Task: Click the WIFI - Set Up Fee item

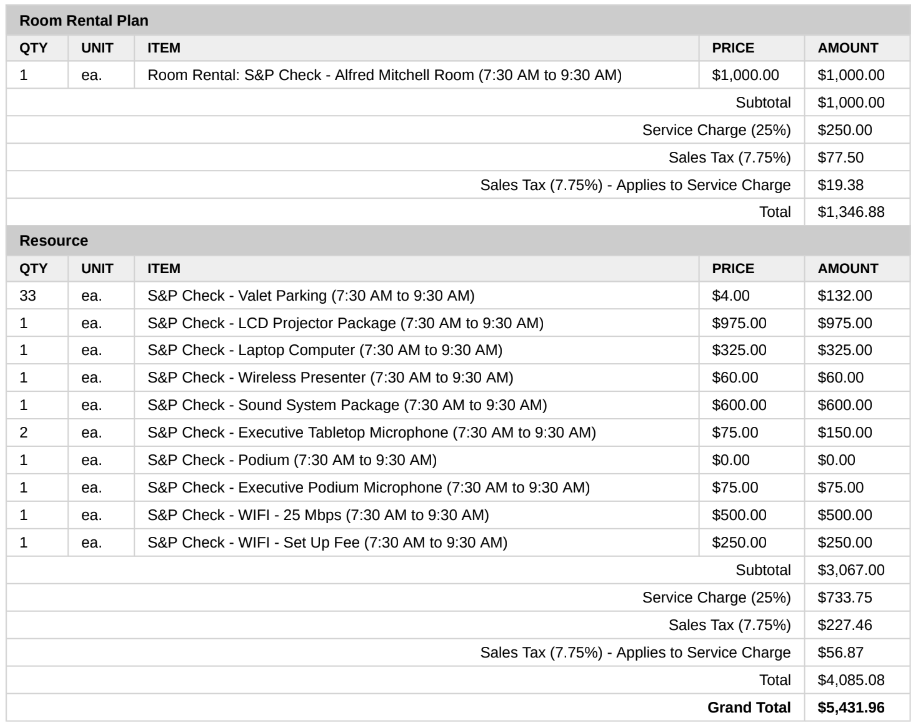Action: (x=326, y=542)
